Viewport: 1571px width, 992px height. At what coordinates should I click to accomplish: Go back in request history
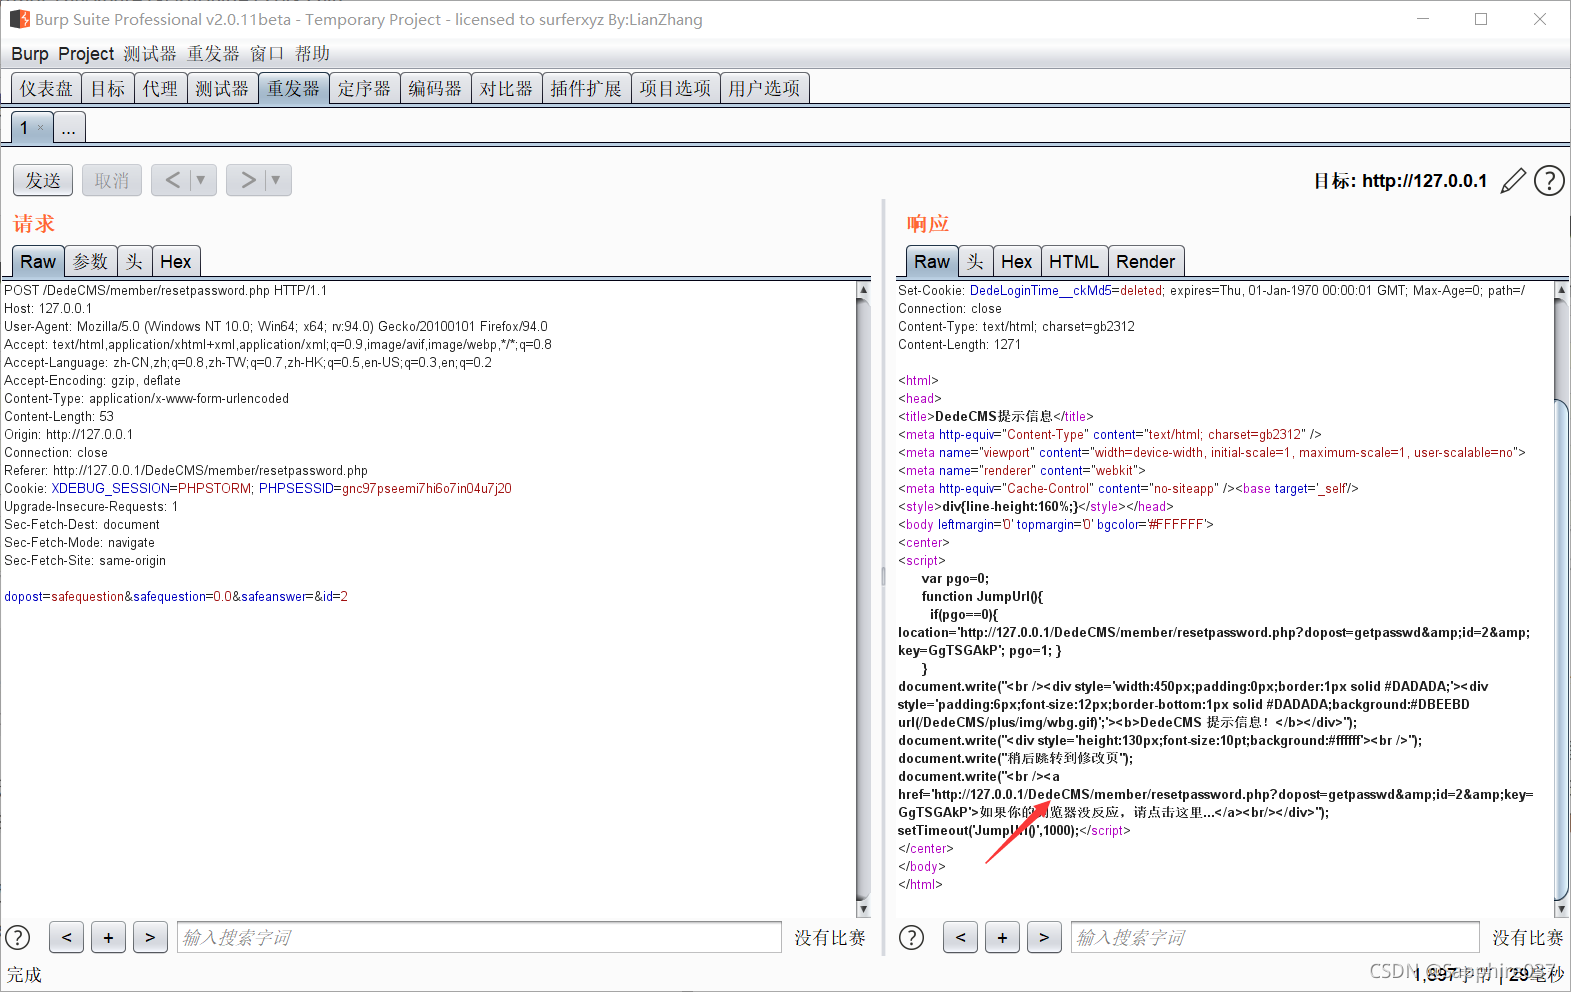[x=172, y=181]
